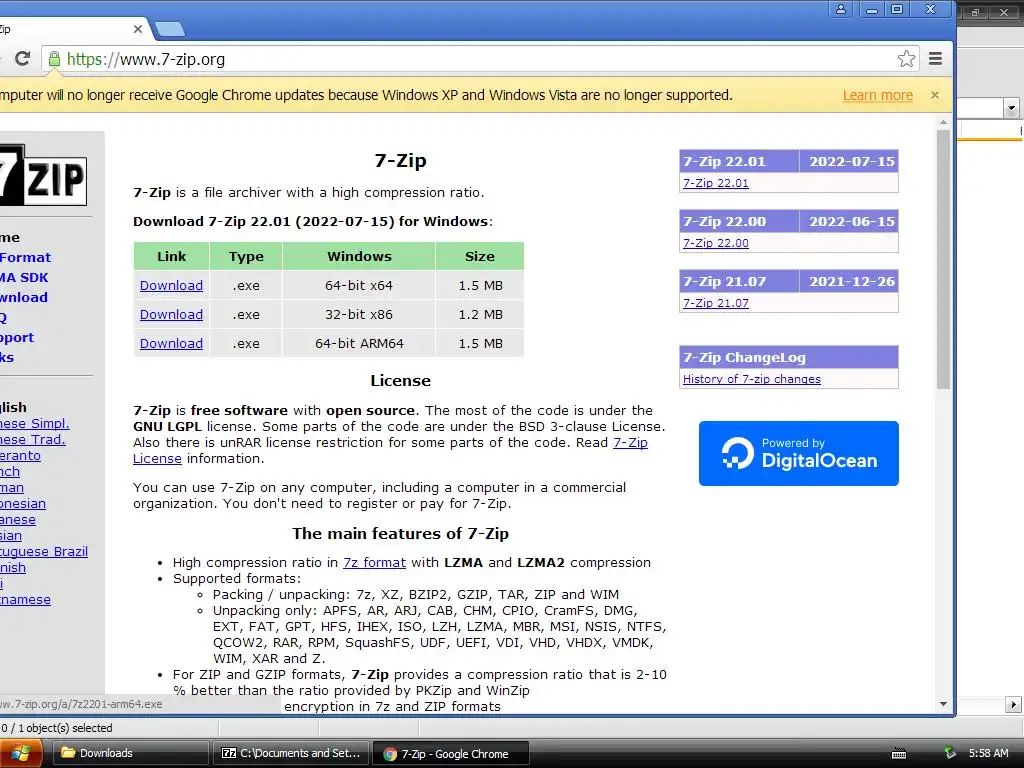Open the 7-Zip 22.01 news link
Viewport: 1024px width, 768px height.
tap(716, 183)
